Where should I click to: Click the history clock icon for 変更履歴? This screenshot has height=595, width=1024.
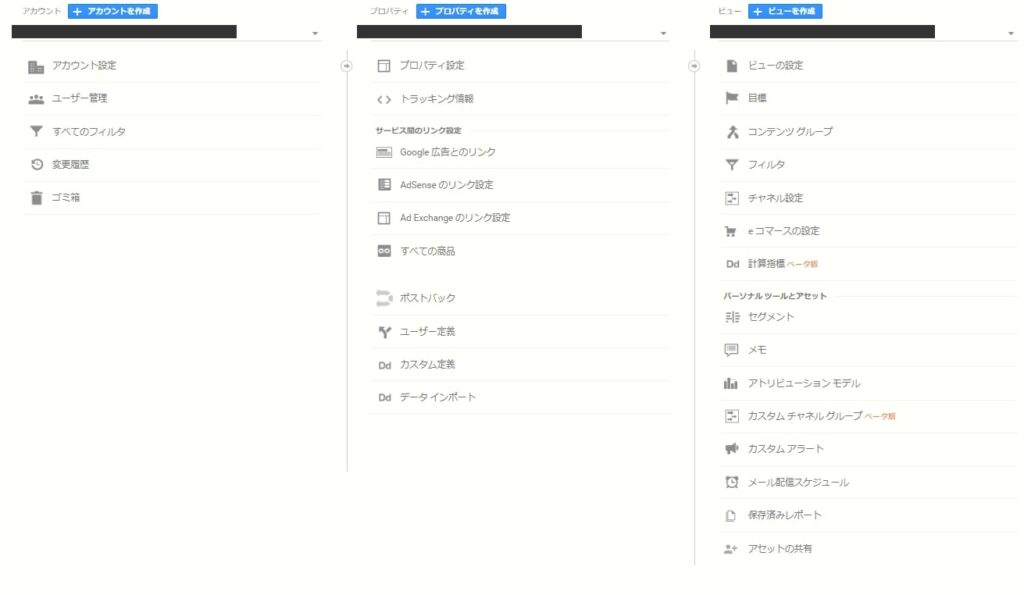pos(37,165)
